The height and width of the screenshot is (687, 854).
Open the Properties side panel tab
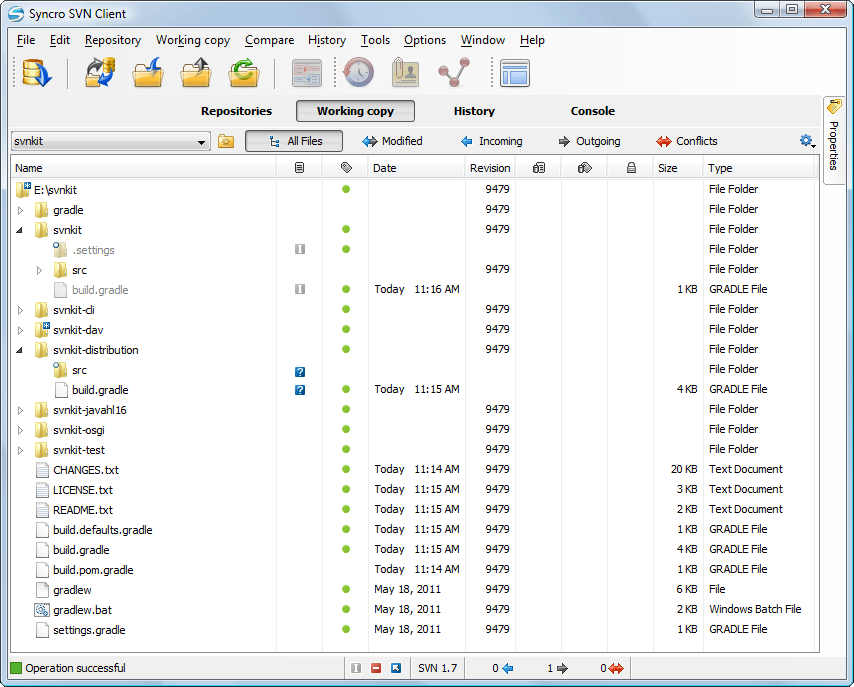834,141
